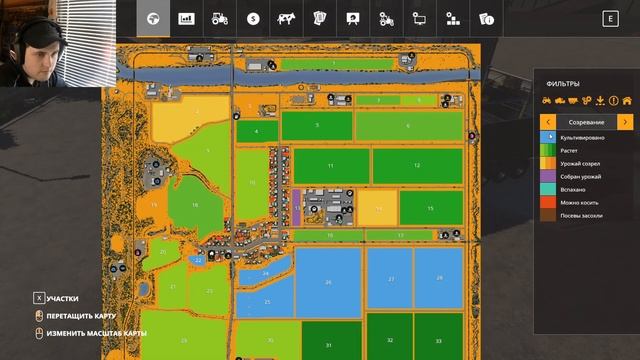Click the X Участки key hint
This screenshot has height=360, width=640.
56,298
